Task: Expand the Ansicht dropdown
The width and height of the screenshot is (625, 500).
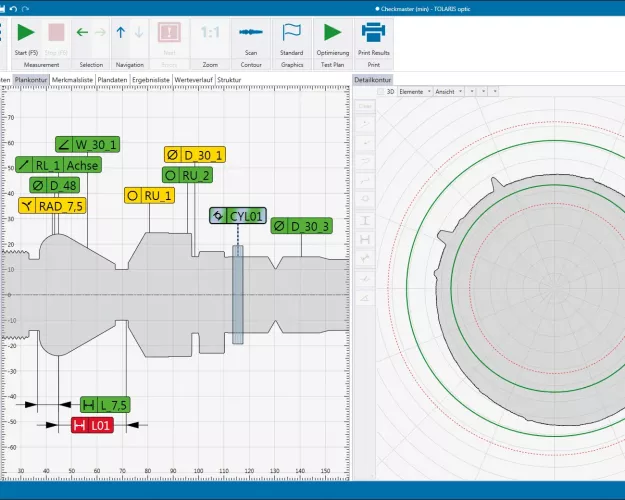Action: 446,91
